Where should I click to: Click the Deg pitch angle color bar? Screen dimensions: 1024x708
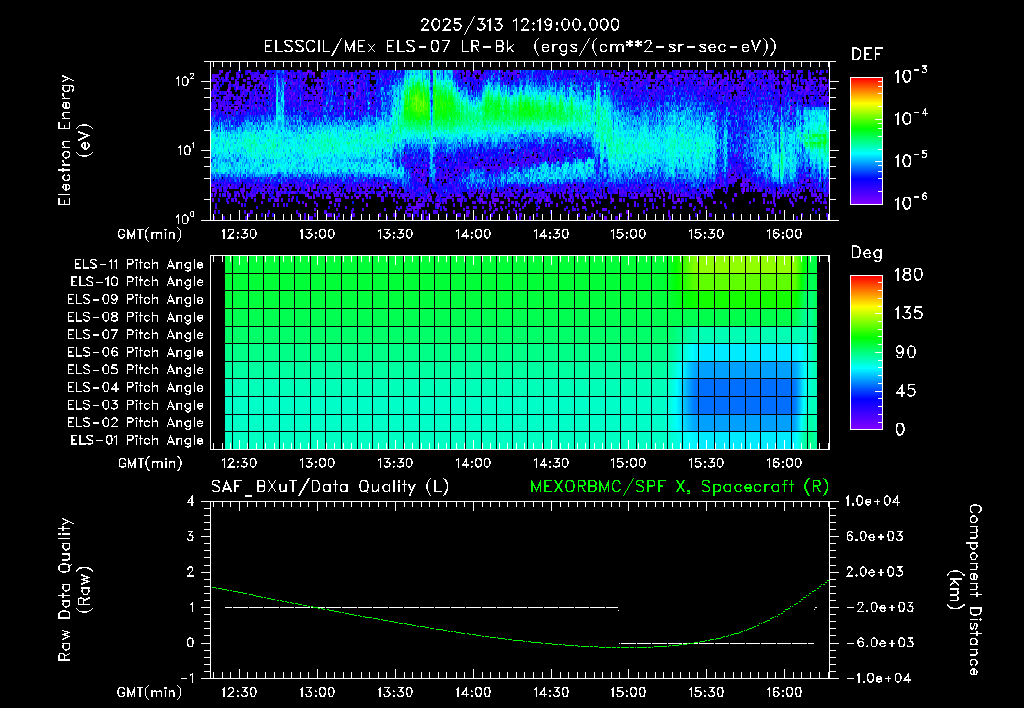(x=867, y=352)
